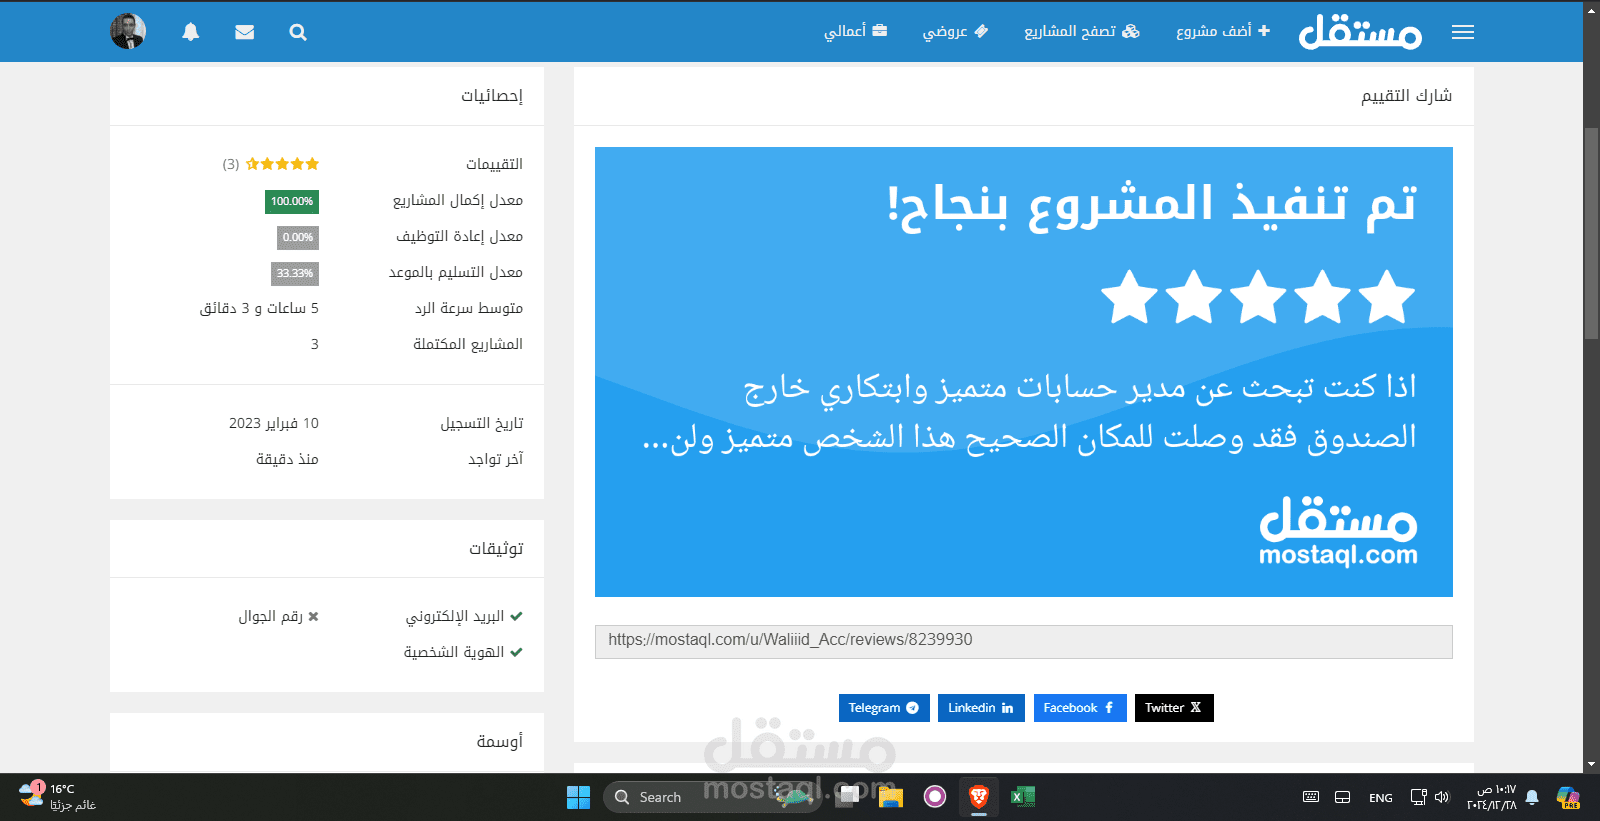The width and height of the screenshot is (1600, 821).
Task: Click the أوسمة panel heading
Action: click(500, 741)
